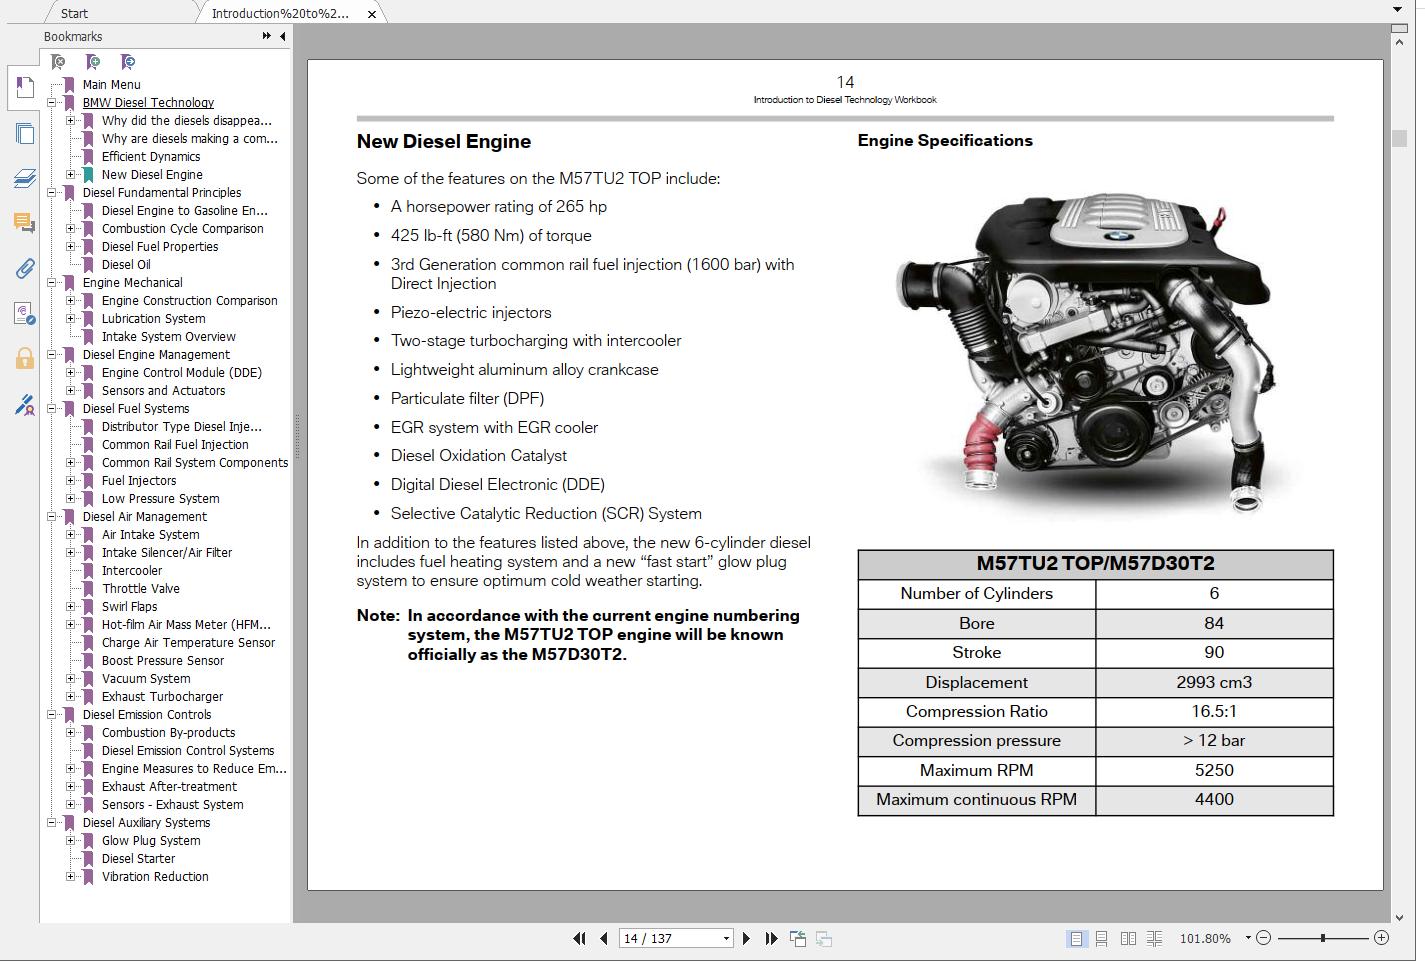Switch to the Start tab
The width and height of the screenshot is (1425, 964).
(74, 13)
